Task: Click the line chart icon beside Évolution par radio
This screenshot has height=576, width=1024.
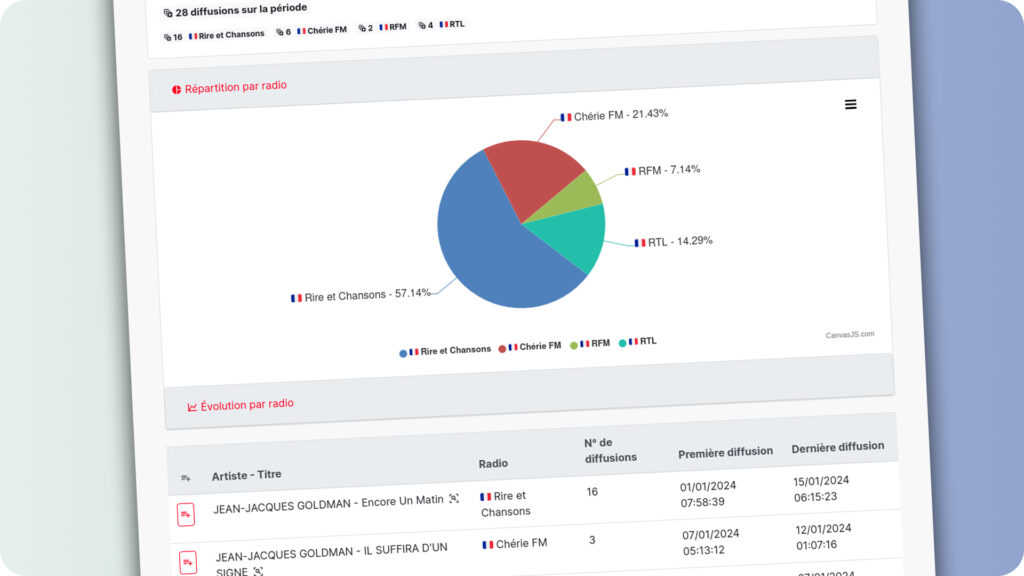Action: (192, 408)
